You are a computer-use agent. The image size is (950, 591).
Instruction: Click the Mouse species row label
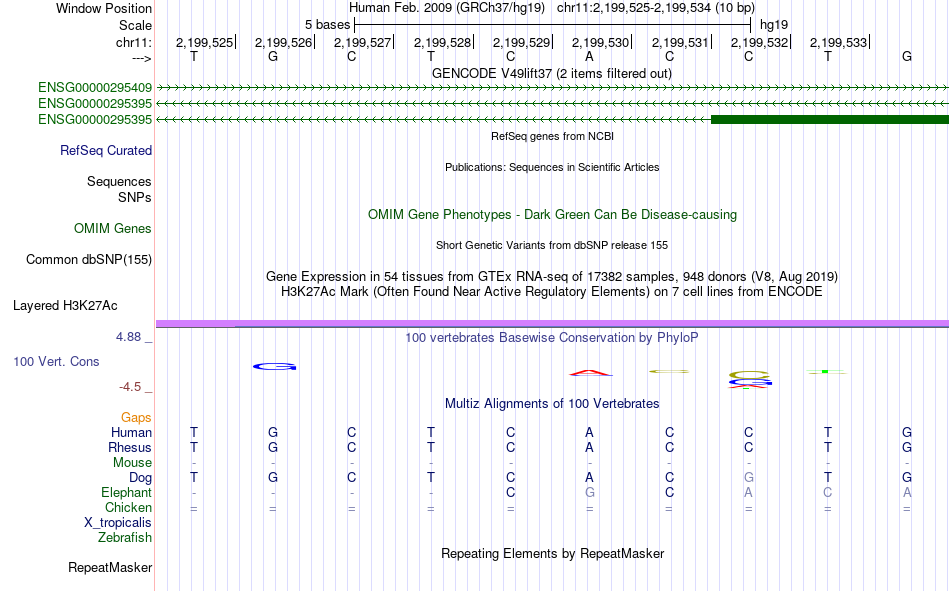(133, 463)
